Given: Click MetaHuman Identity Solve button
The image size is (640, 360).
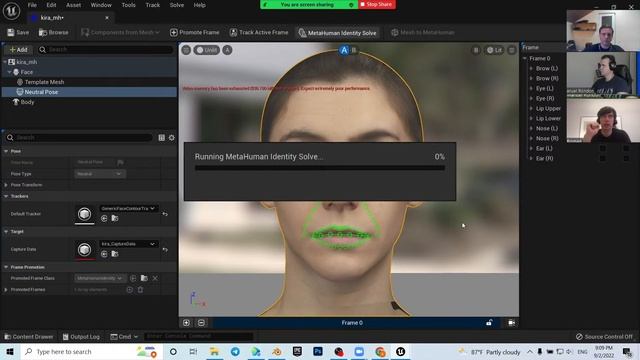Looking at the screenshot, I should coord(337,33).
